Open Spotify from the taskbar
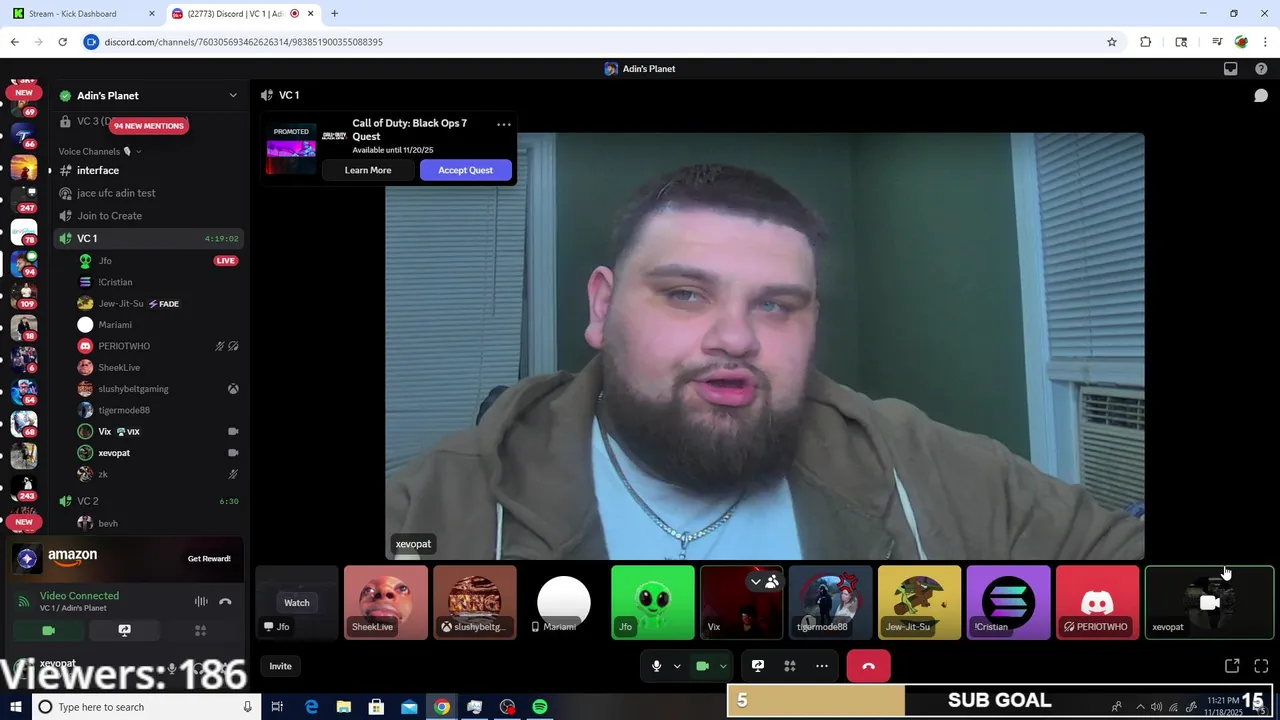 click(x=540, y=707)
